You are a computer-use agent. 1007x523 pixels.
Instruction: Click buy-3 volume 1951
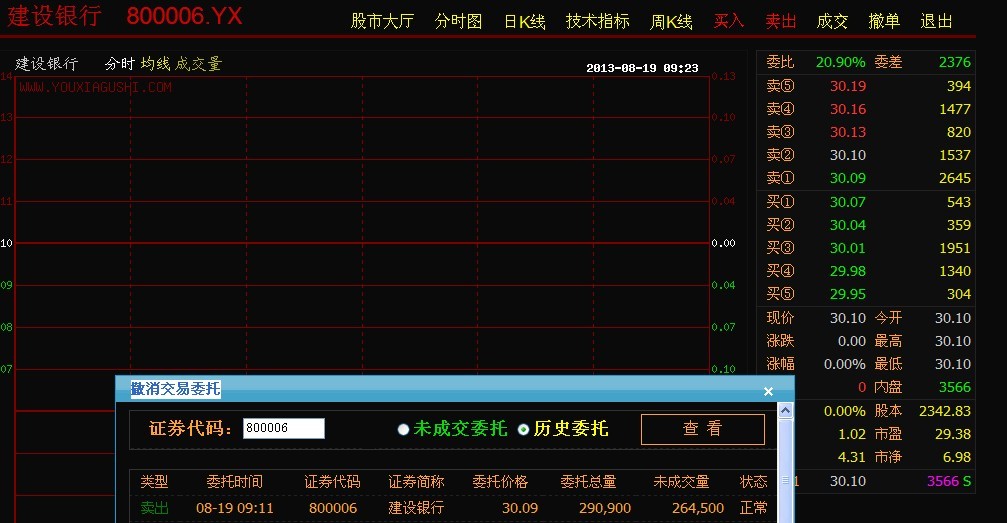pyautogui.click(x=955, y=248)
